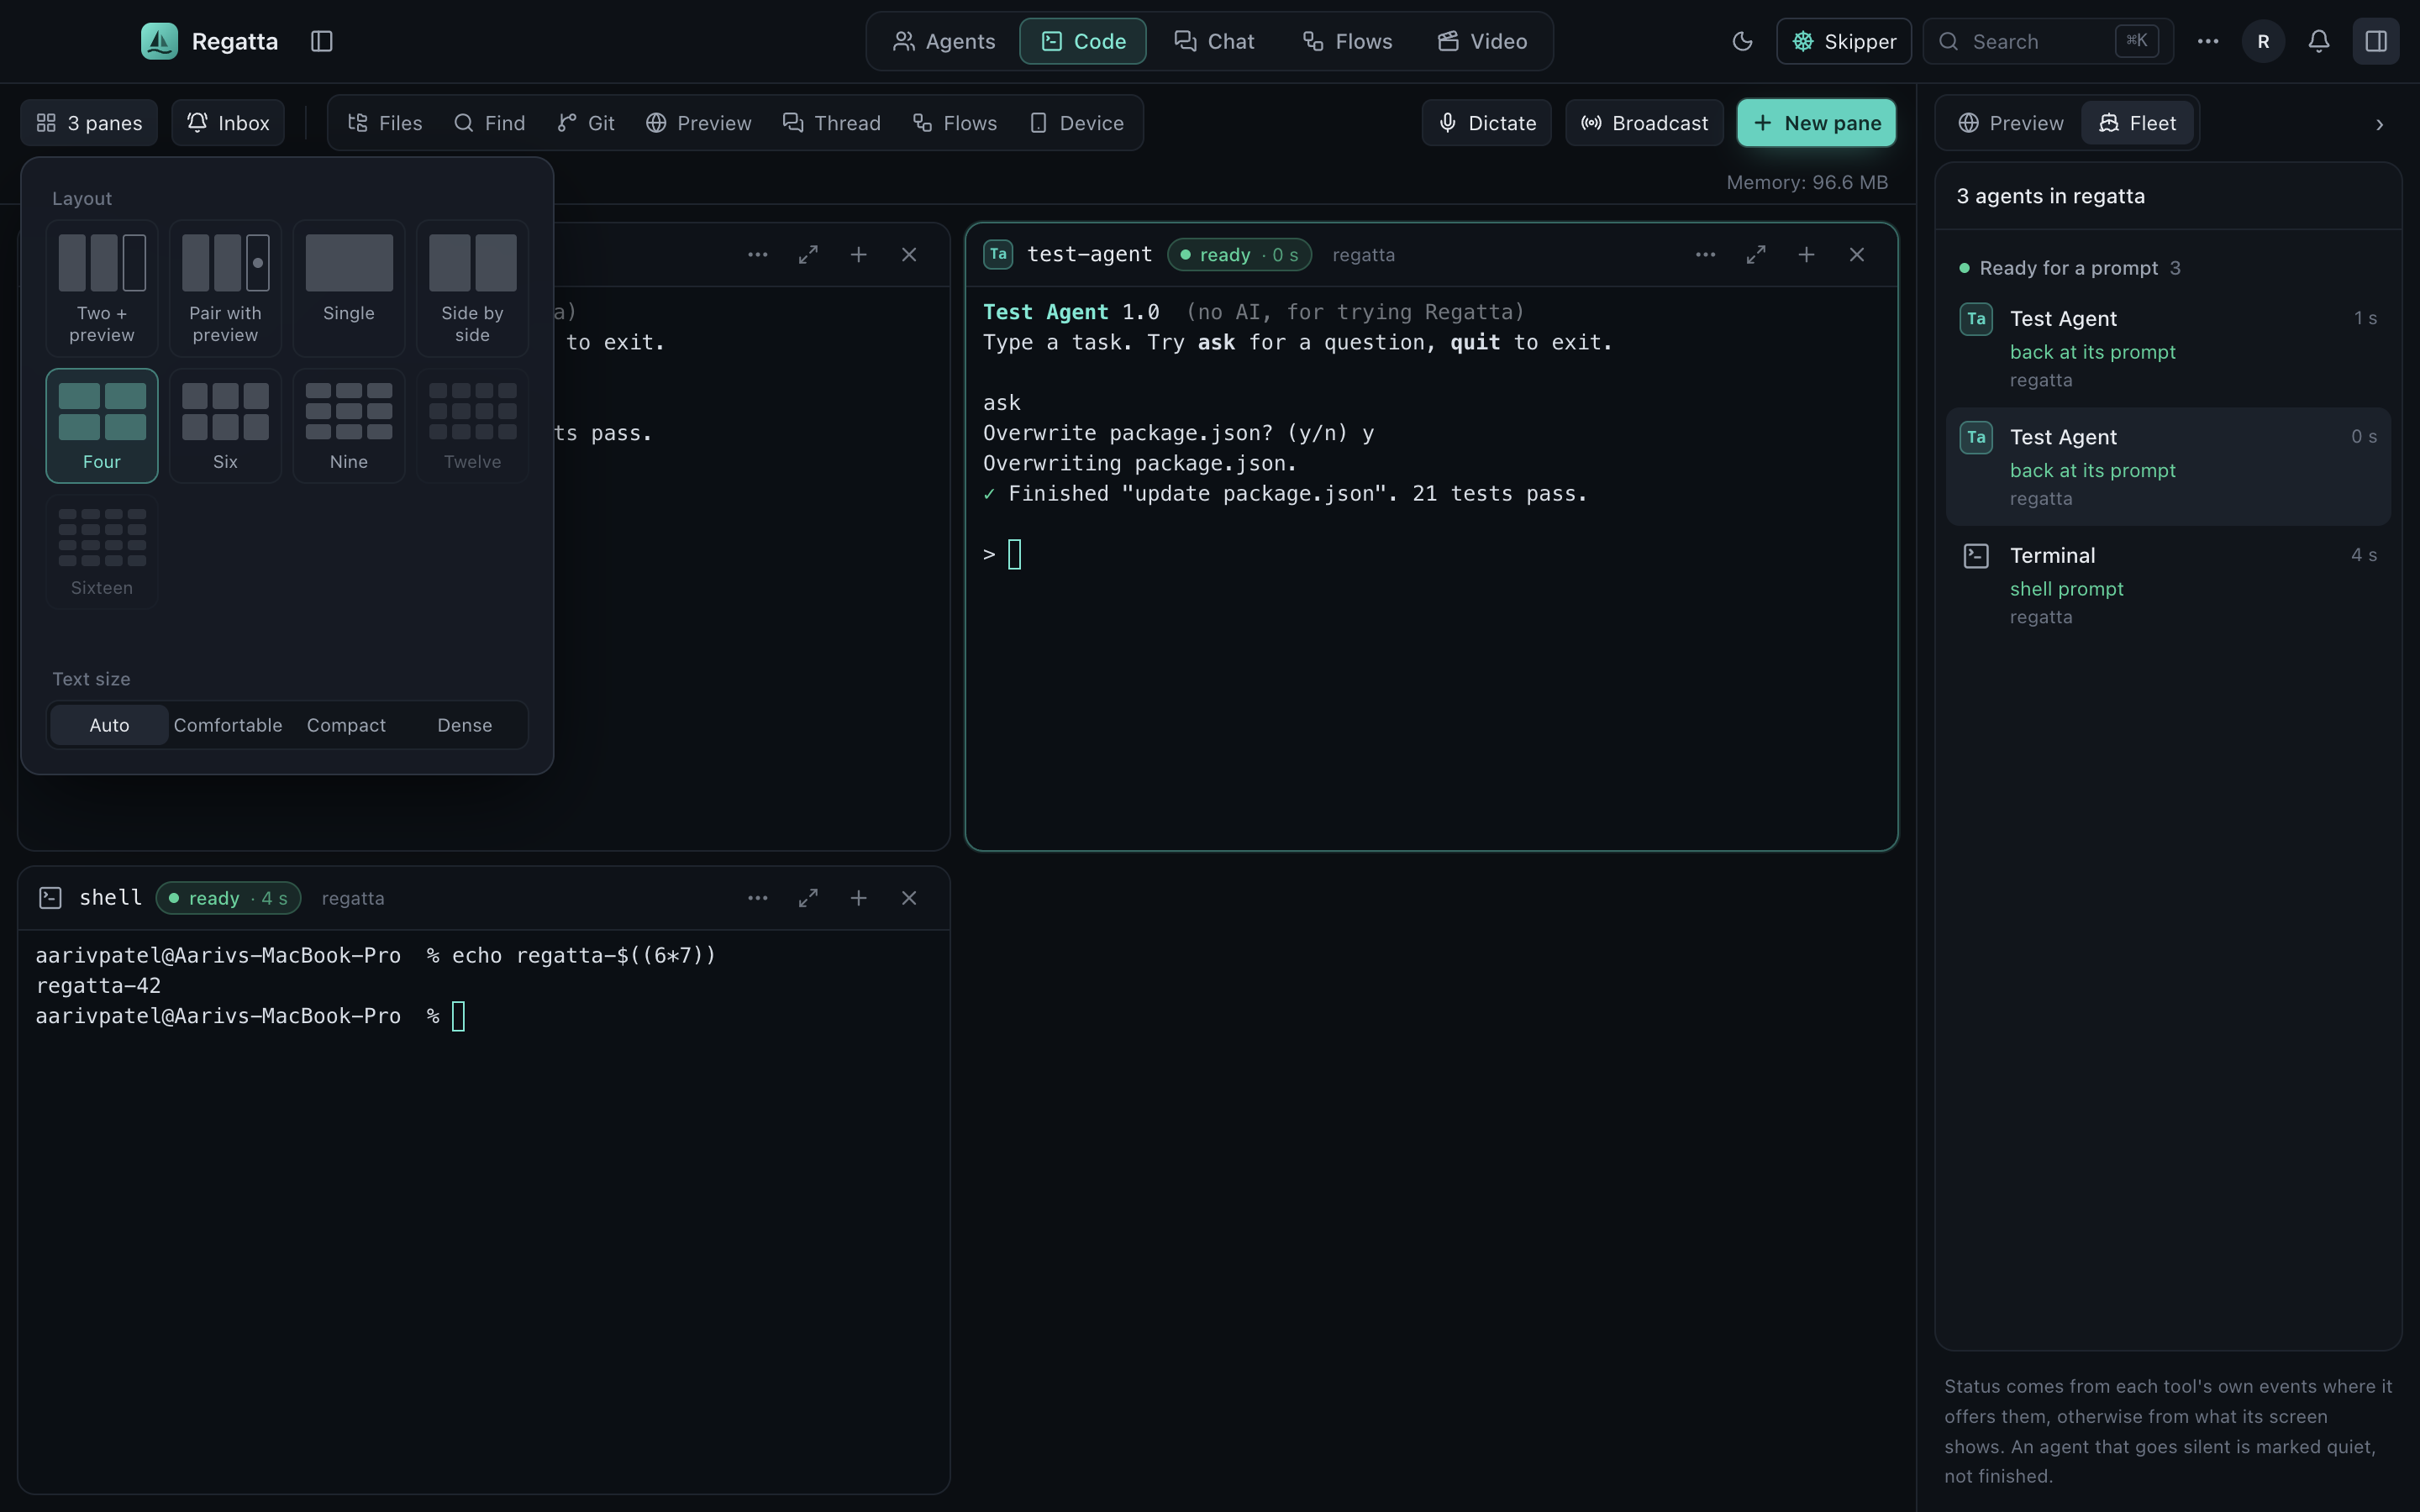Click the test-agent Ta badge icon
The height and width of the screenshot is (1512, 2420).
(998, 255)
